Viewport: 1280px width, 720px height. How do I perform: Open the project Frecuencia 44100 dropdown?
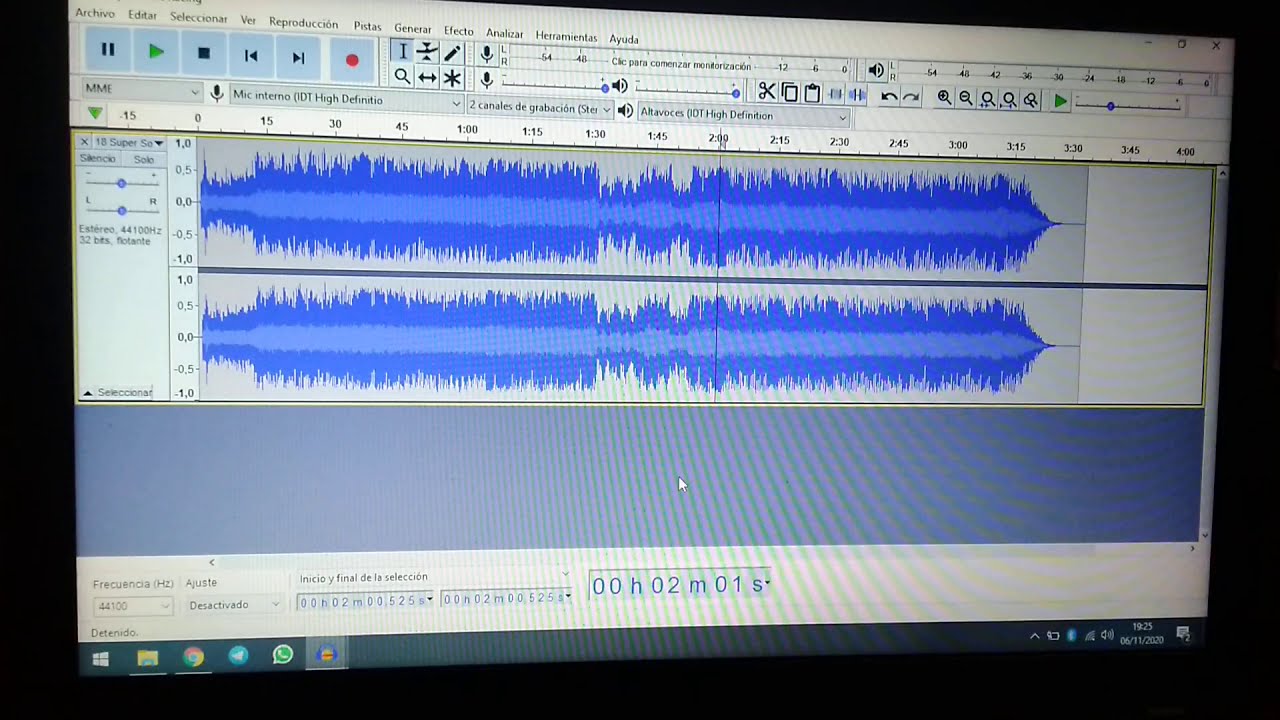(133, 606)
